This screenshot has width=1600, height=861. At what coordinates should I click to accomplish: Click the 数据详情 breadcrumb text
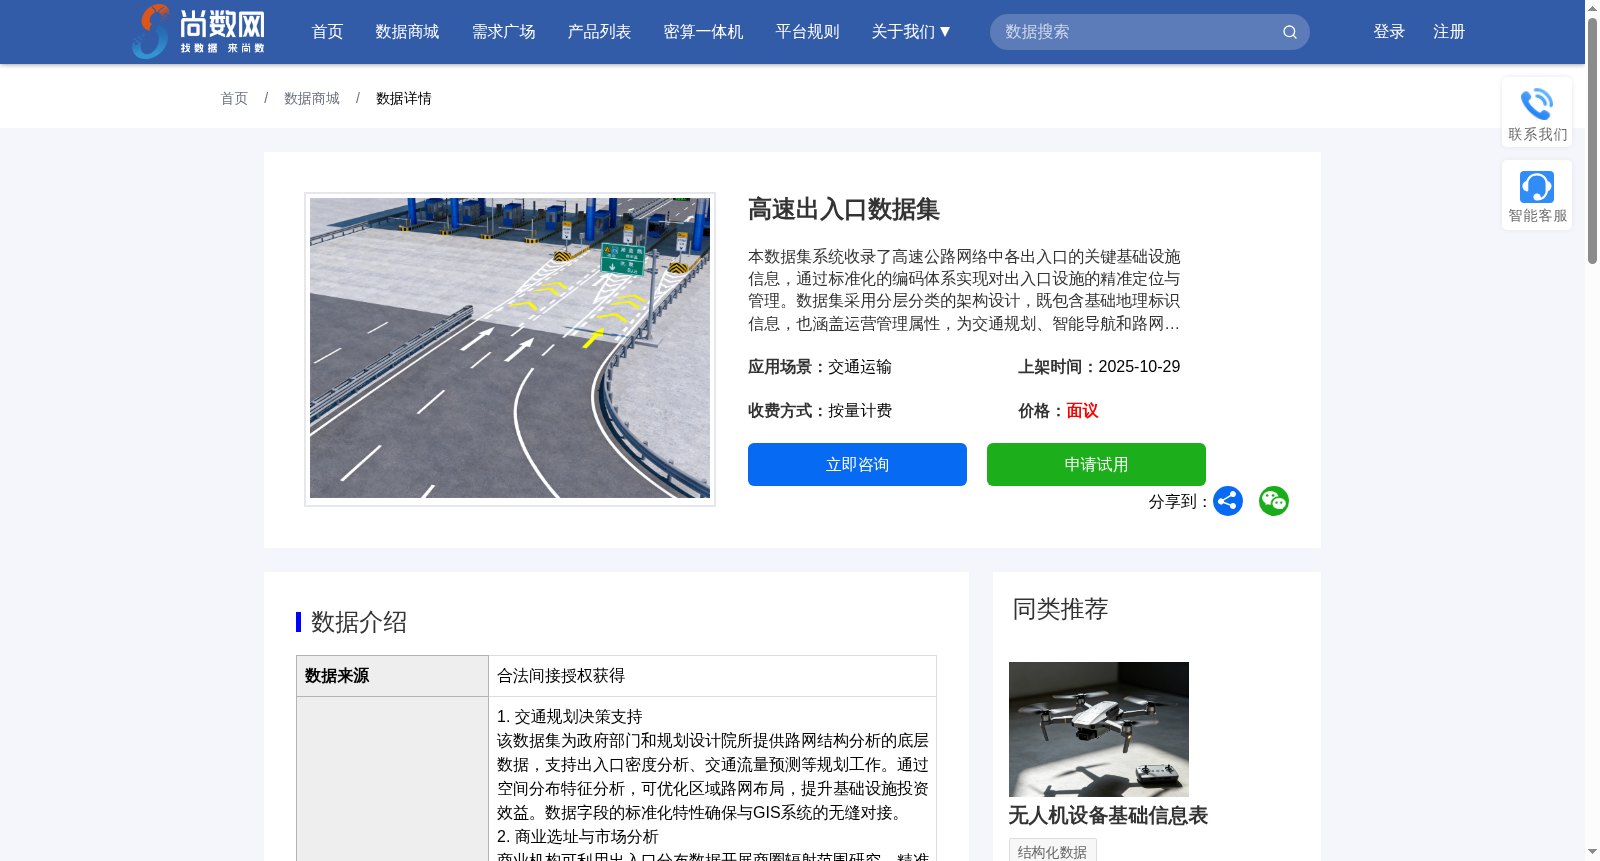click(x=404, y=98)
